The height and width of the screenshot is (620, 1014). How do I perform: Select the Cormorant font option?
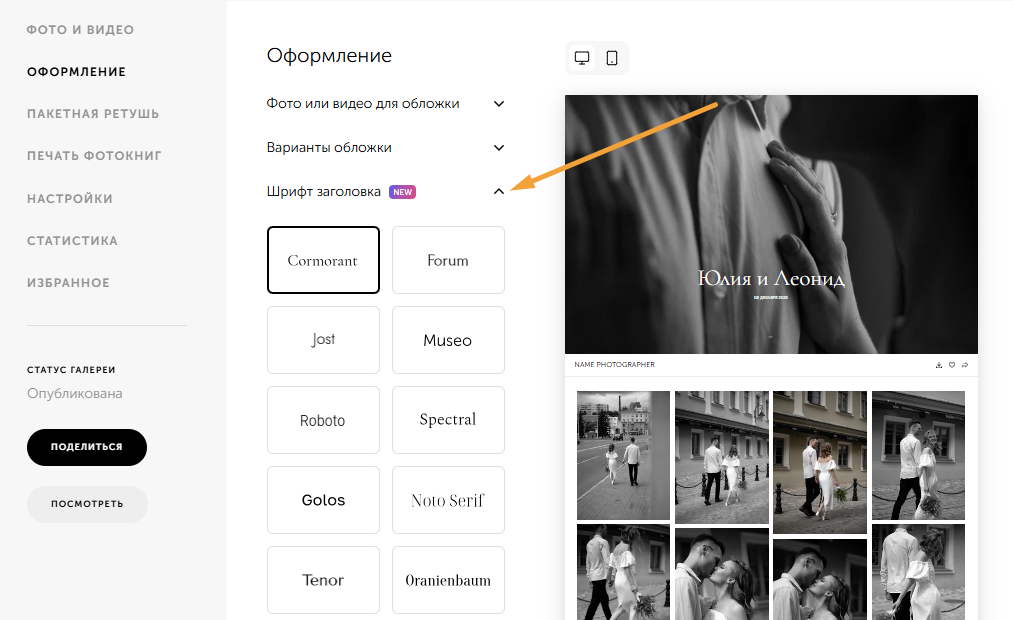point(323,260)
